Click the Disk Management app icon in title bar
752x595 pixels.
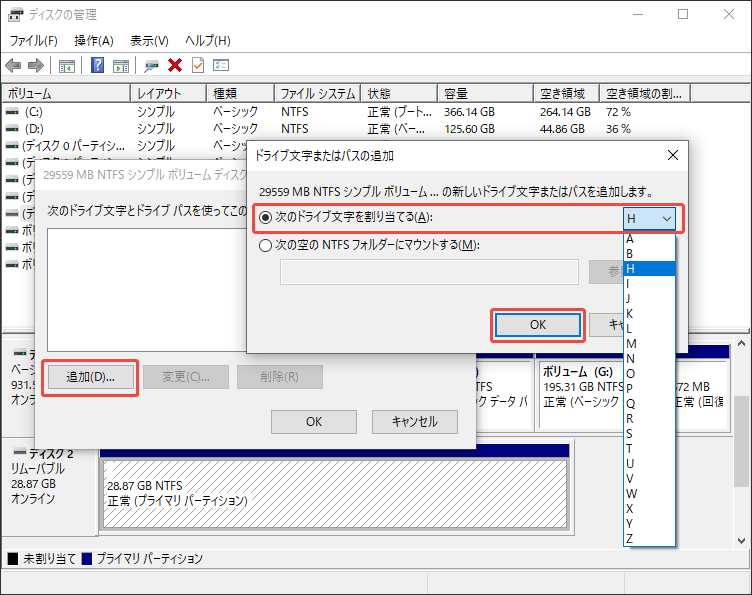point(15,15)
